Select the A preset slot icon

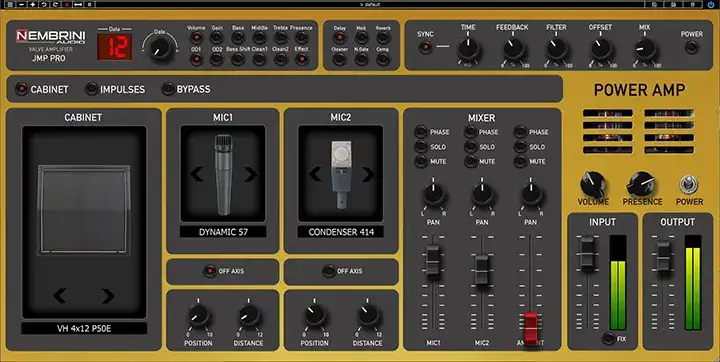(67, 4)
